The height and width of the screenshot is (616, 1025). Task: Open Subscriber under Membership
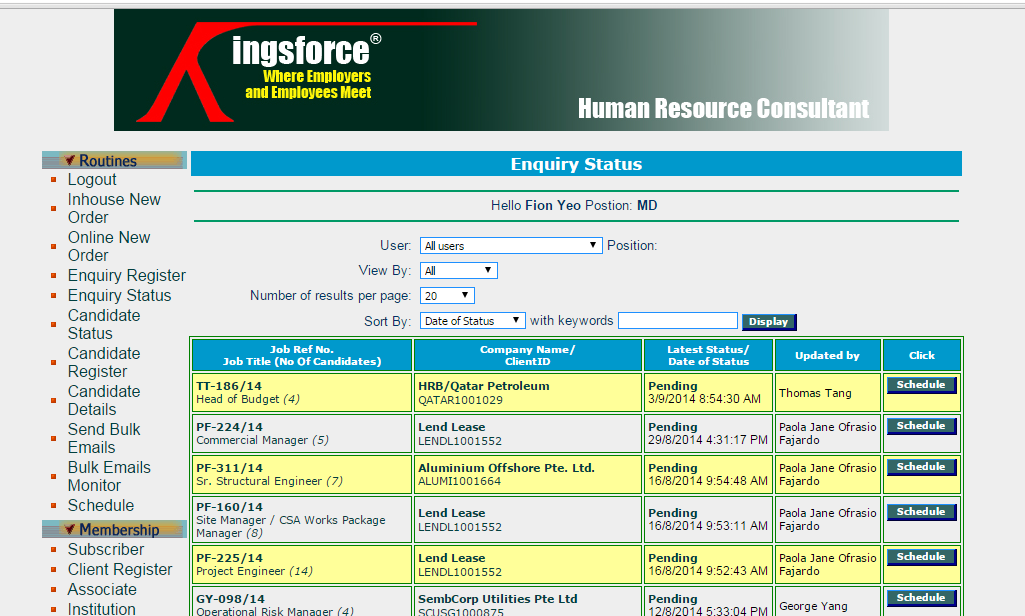pos(106,549)
